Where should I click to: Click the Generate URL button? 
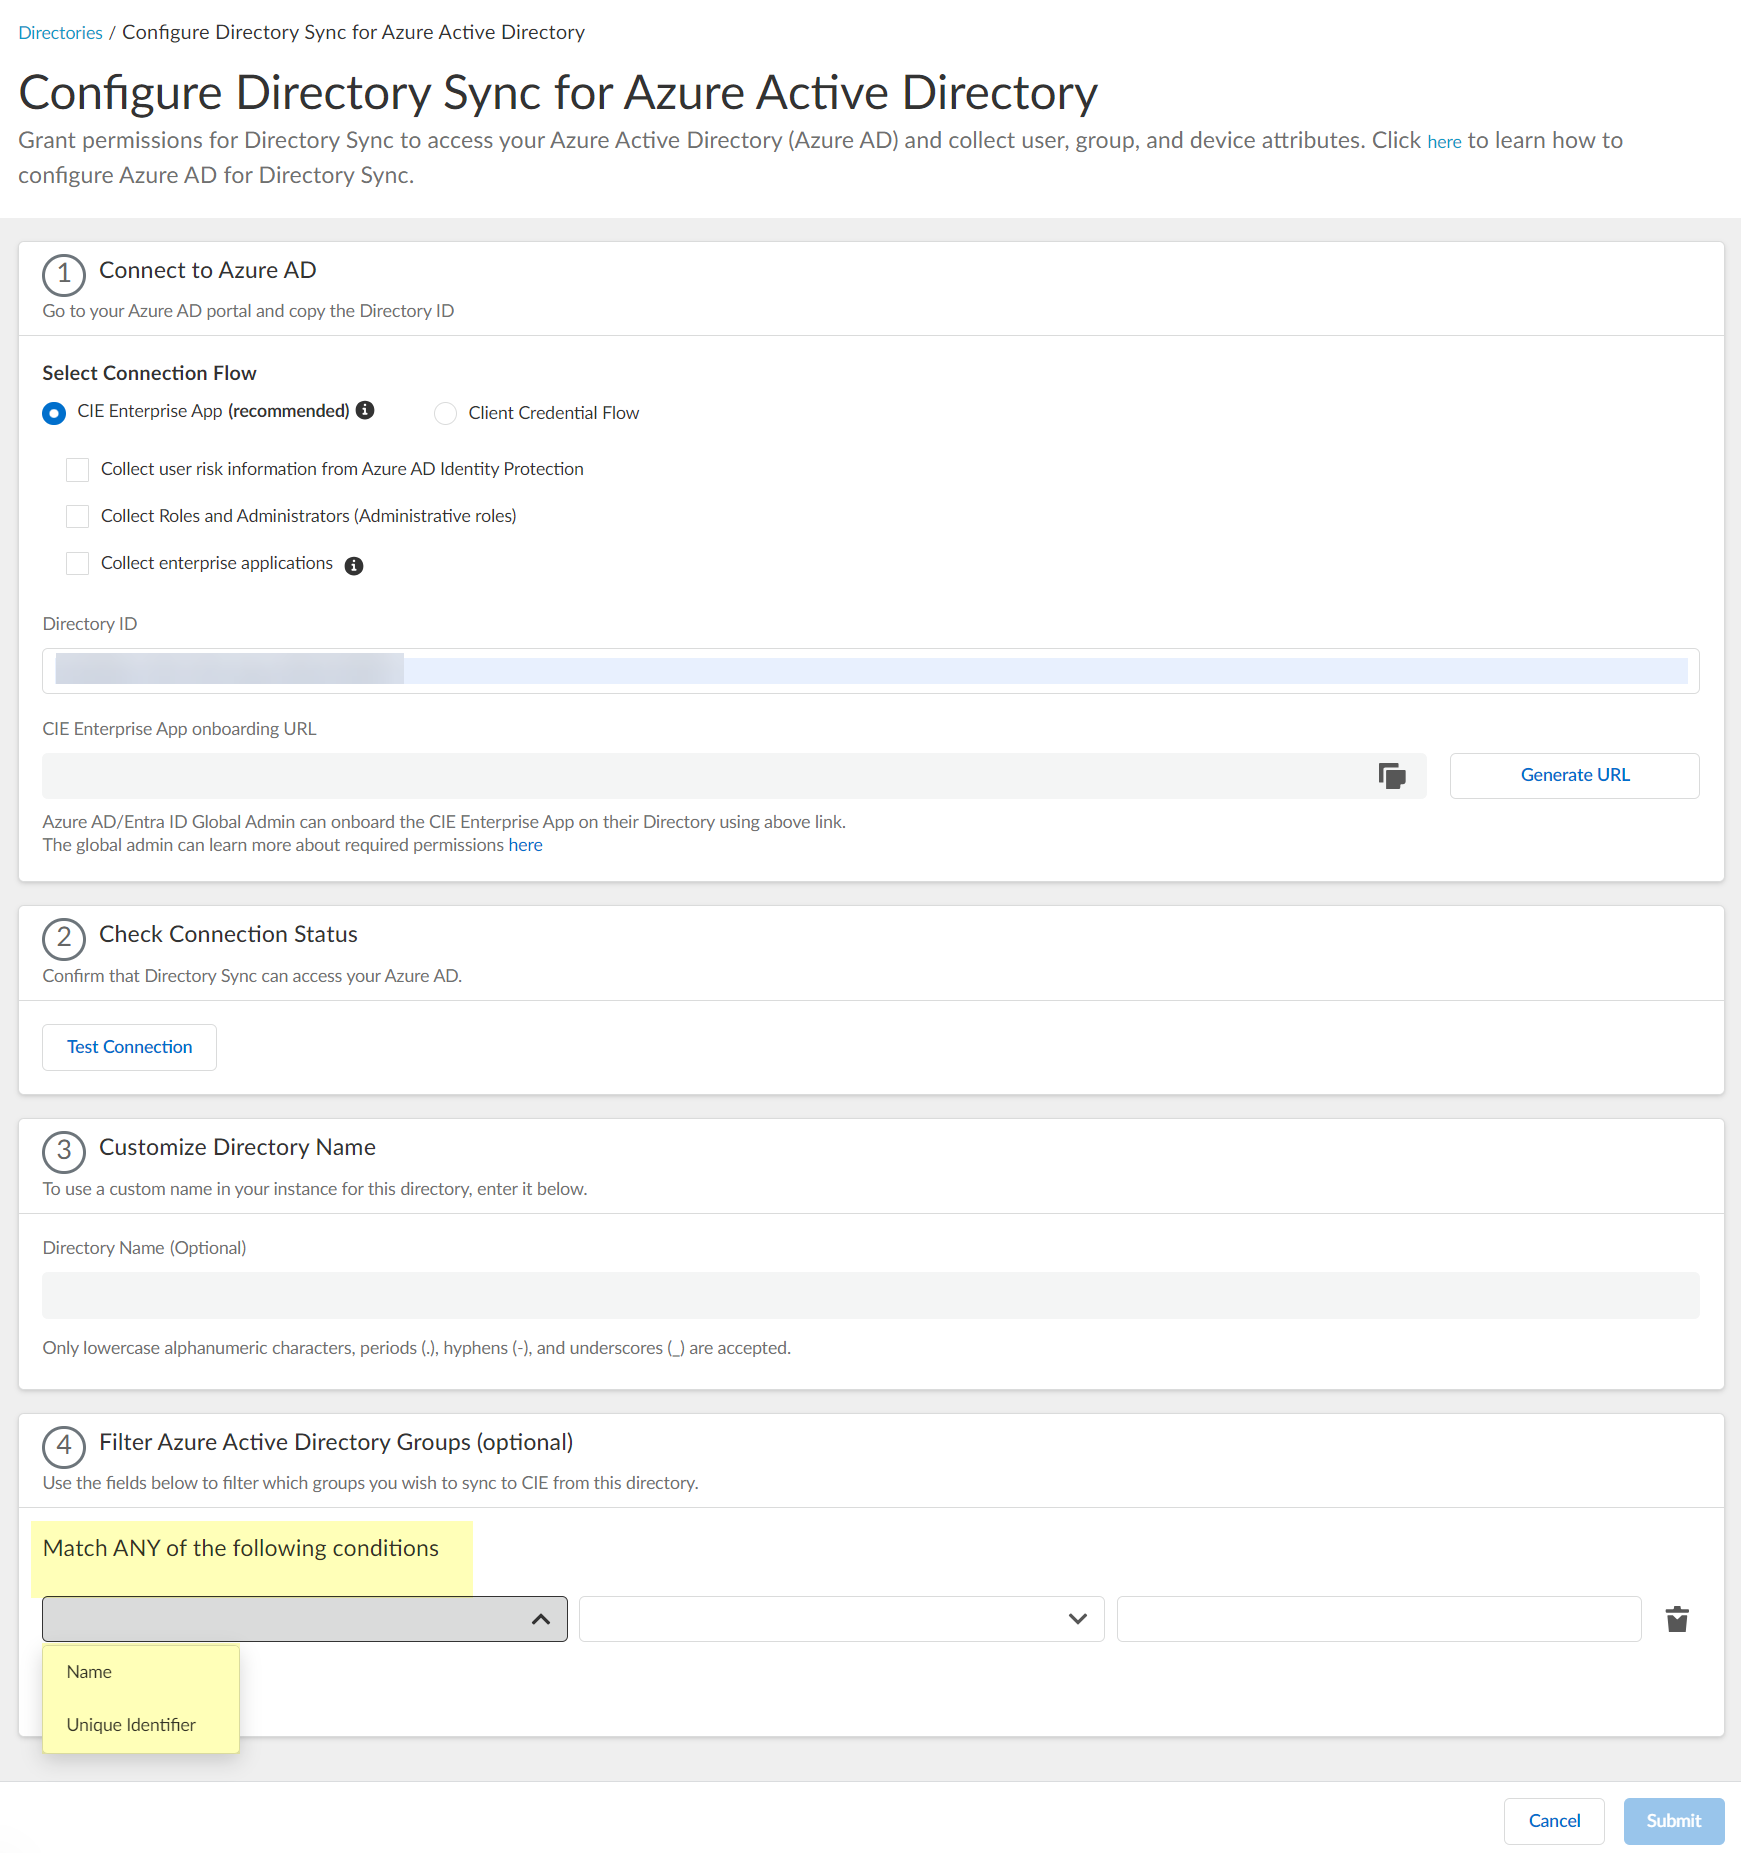point(1574,776)
